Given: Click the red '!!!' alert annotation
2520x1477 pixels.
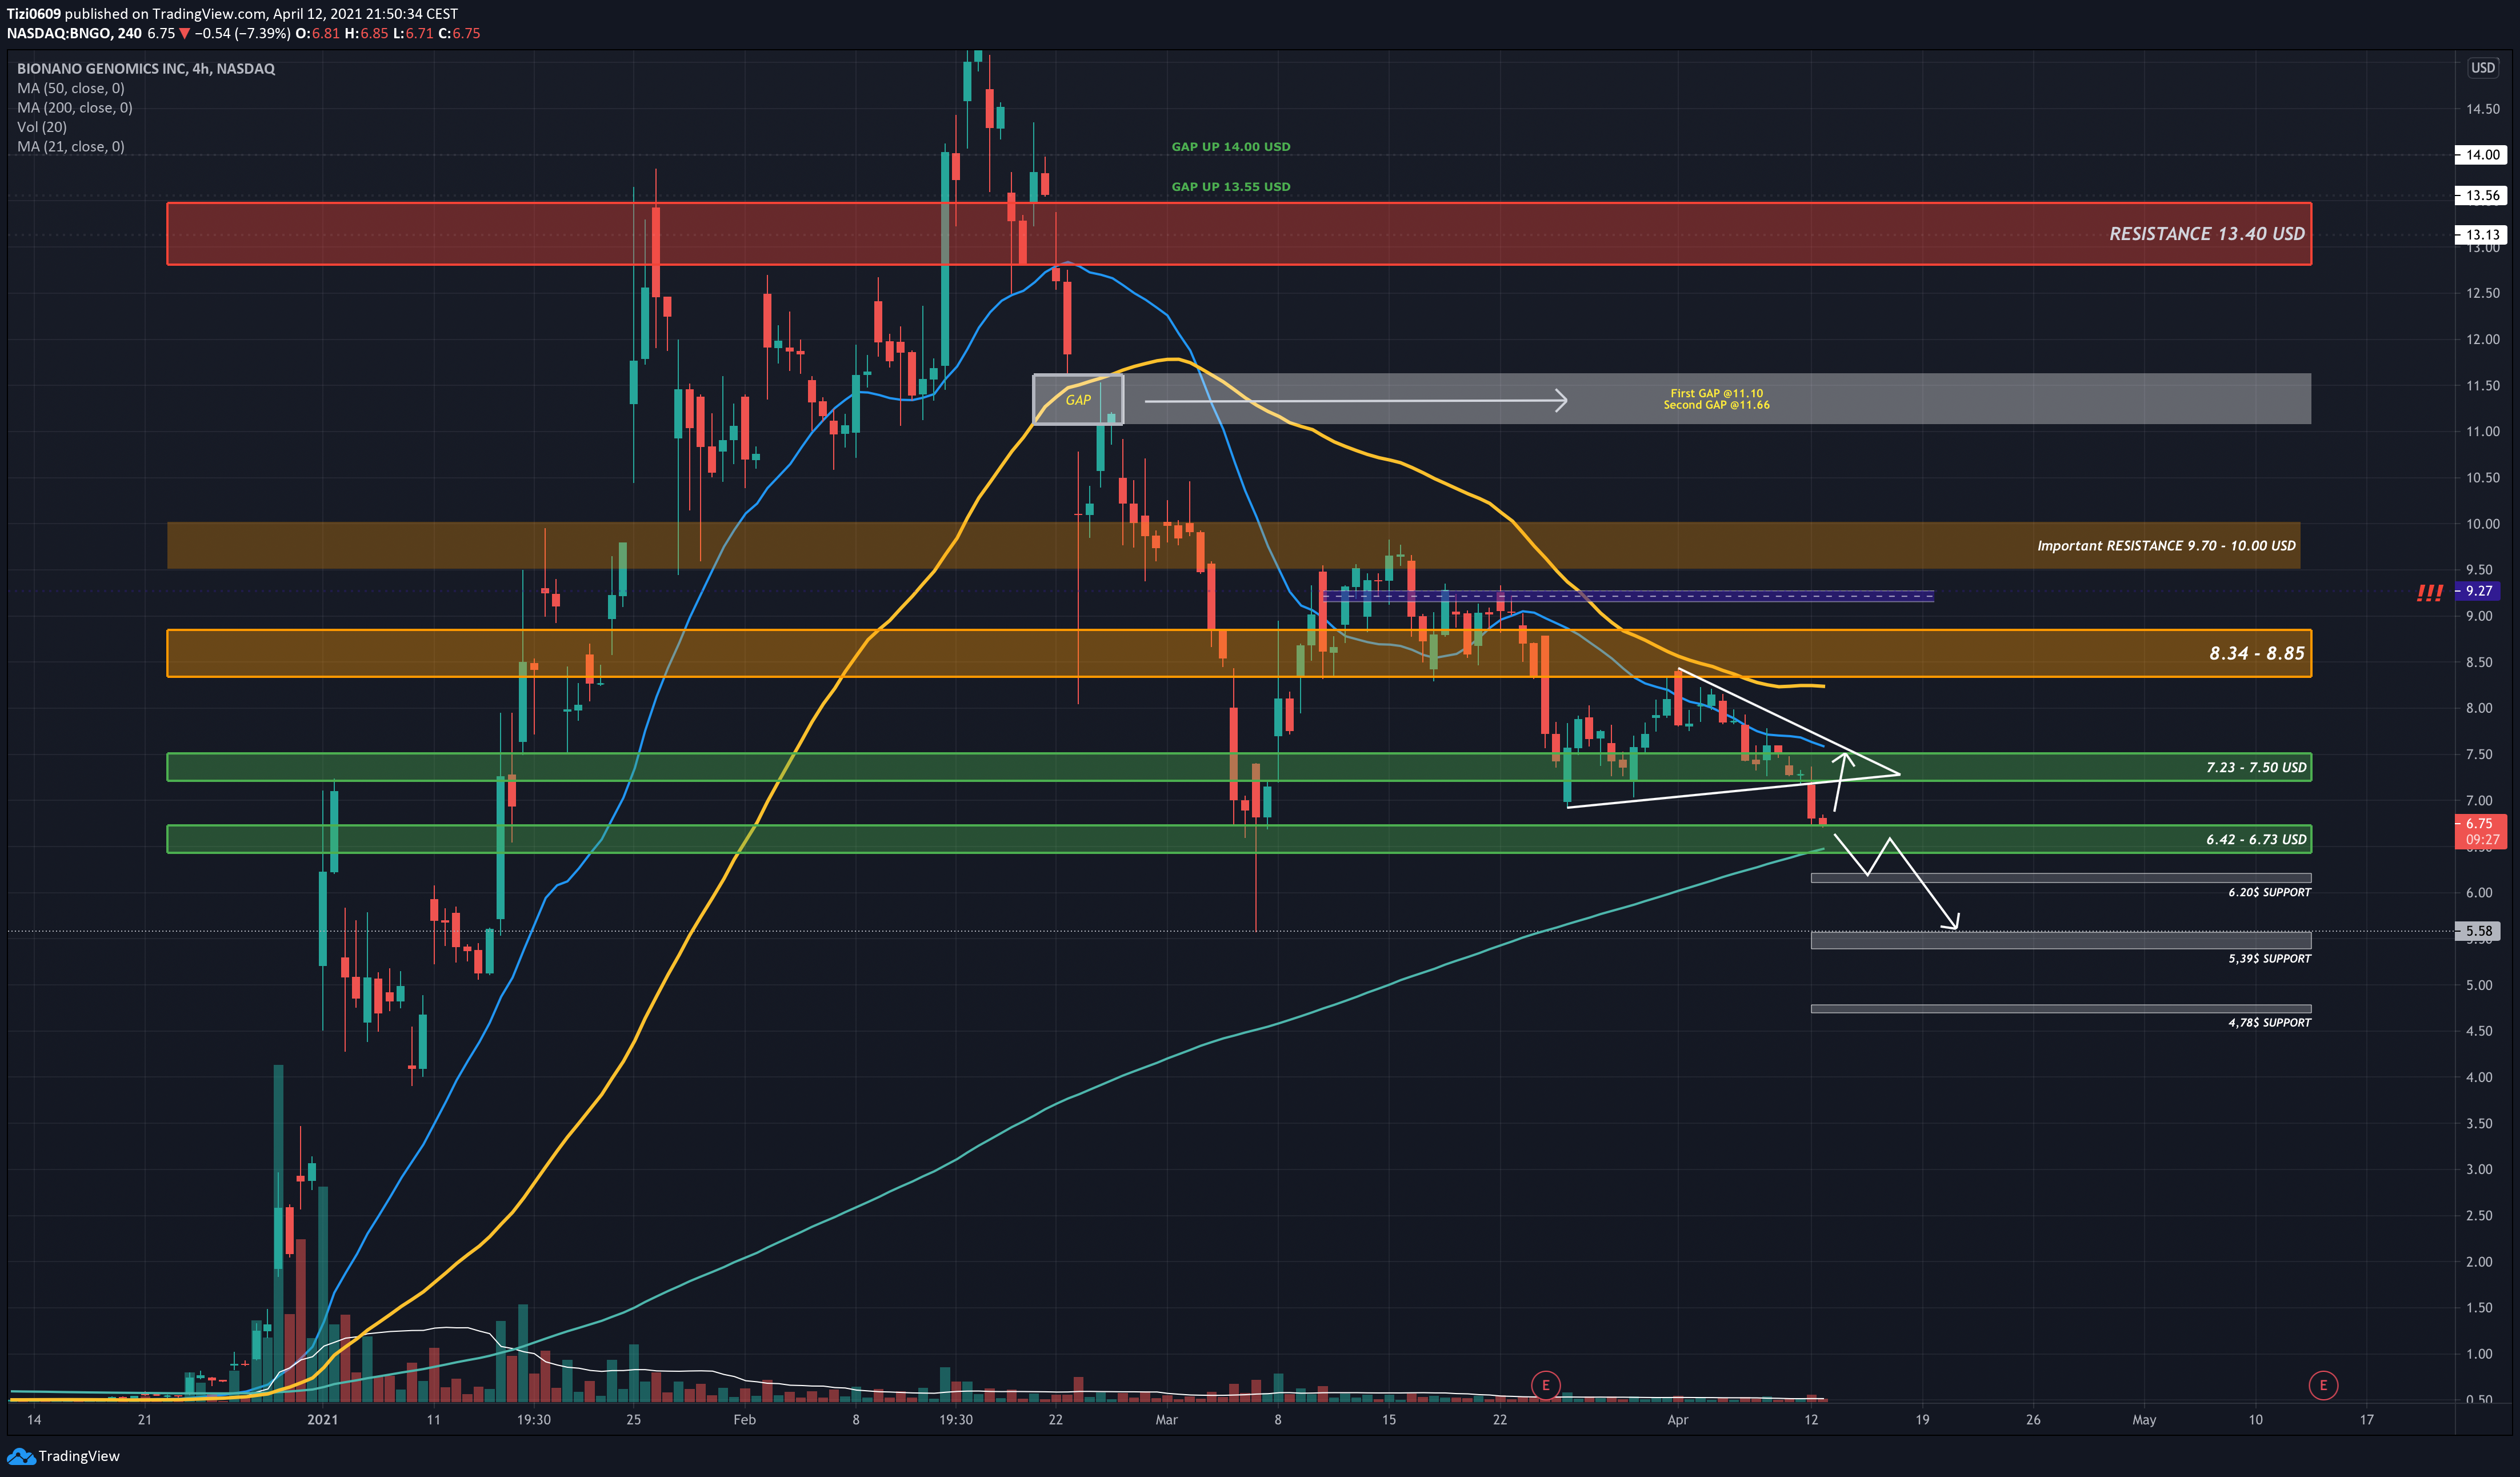Looking at the screenshot, I should pos(2429,594).
